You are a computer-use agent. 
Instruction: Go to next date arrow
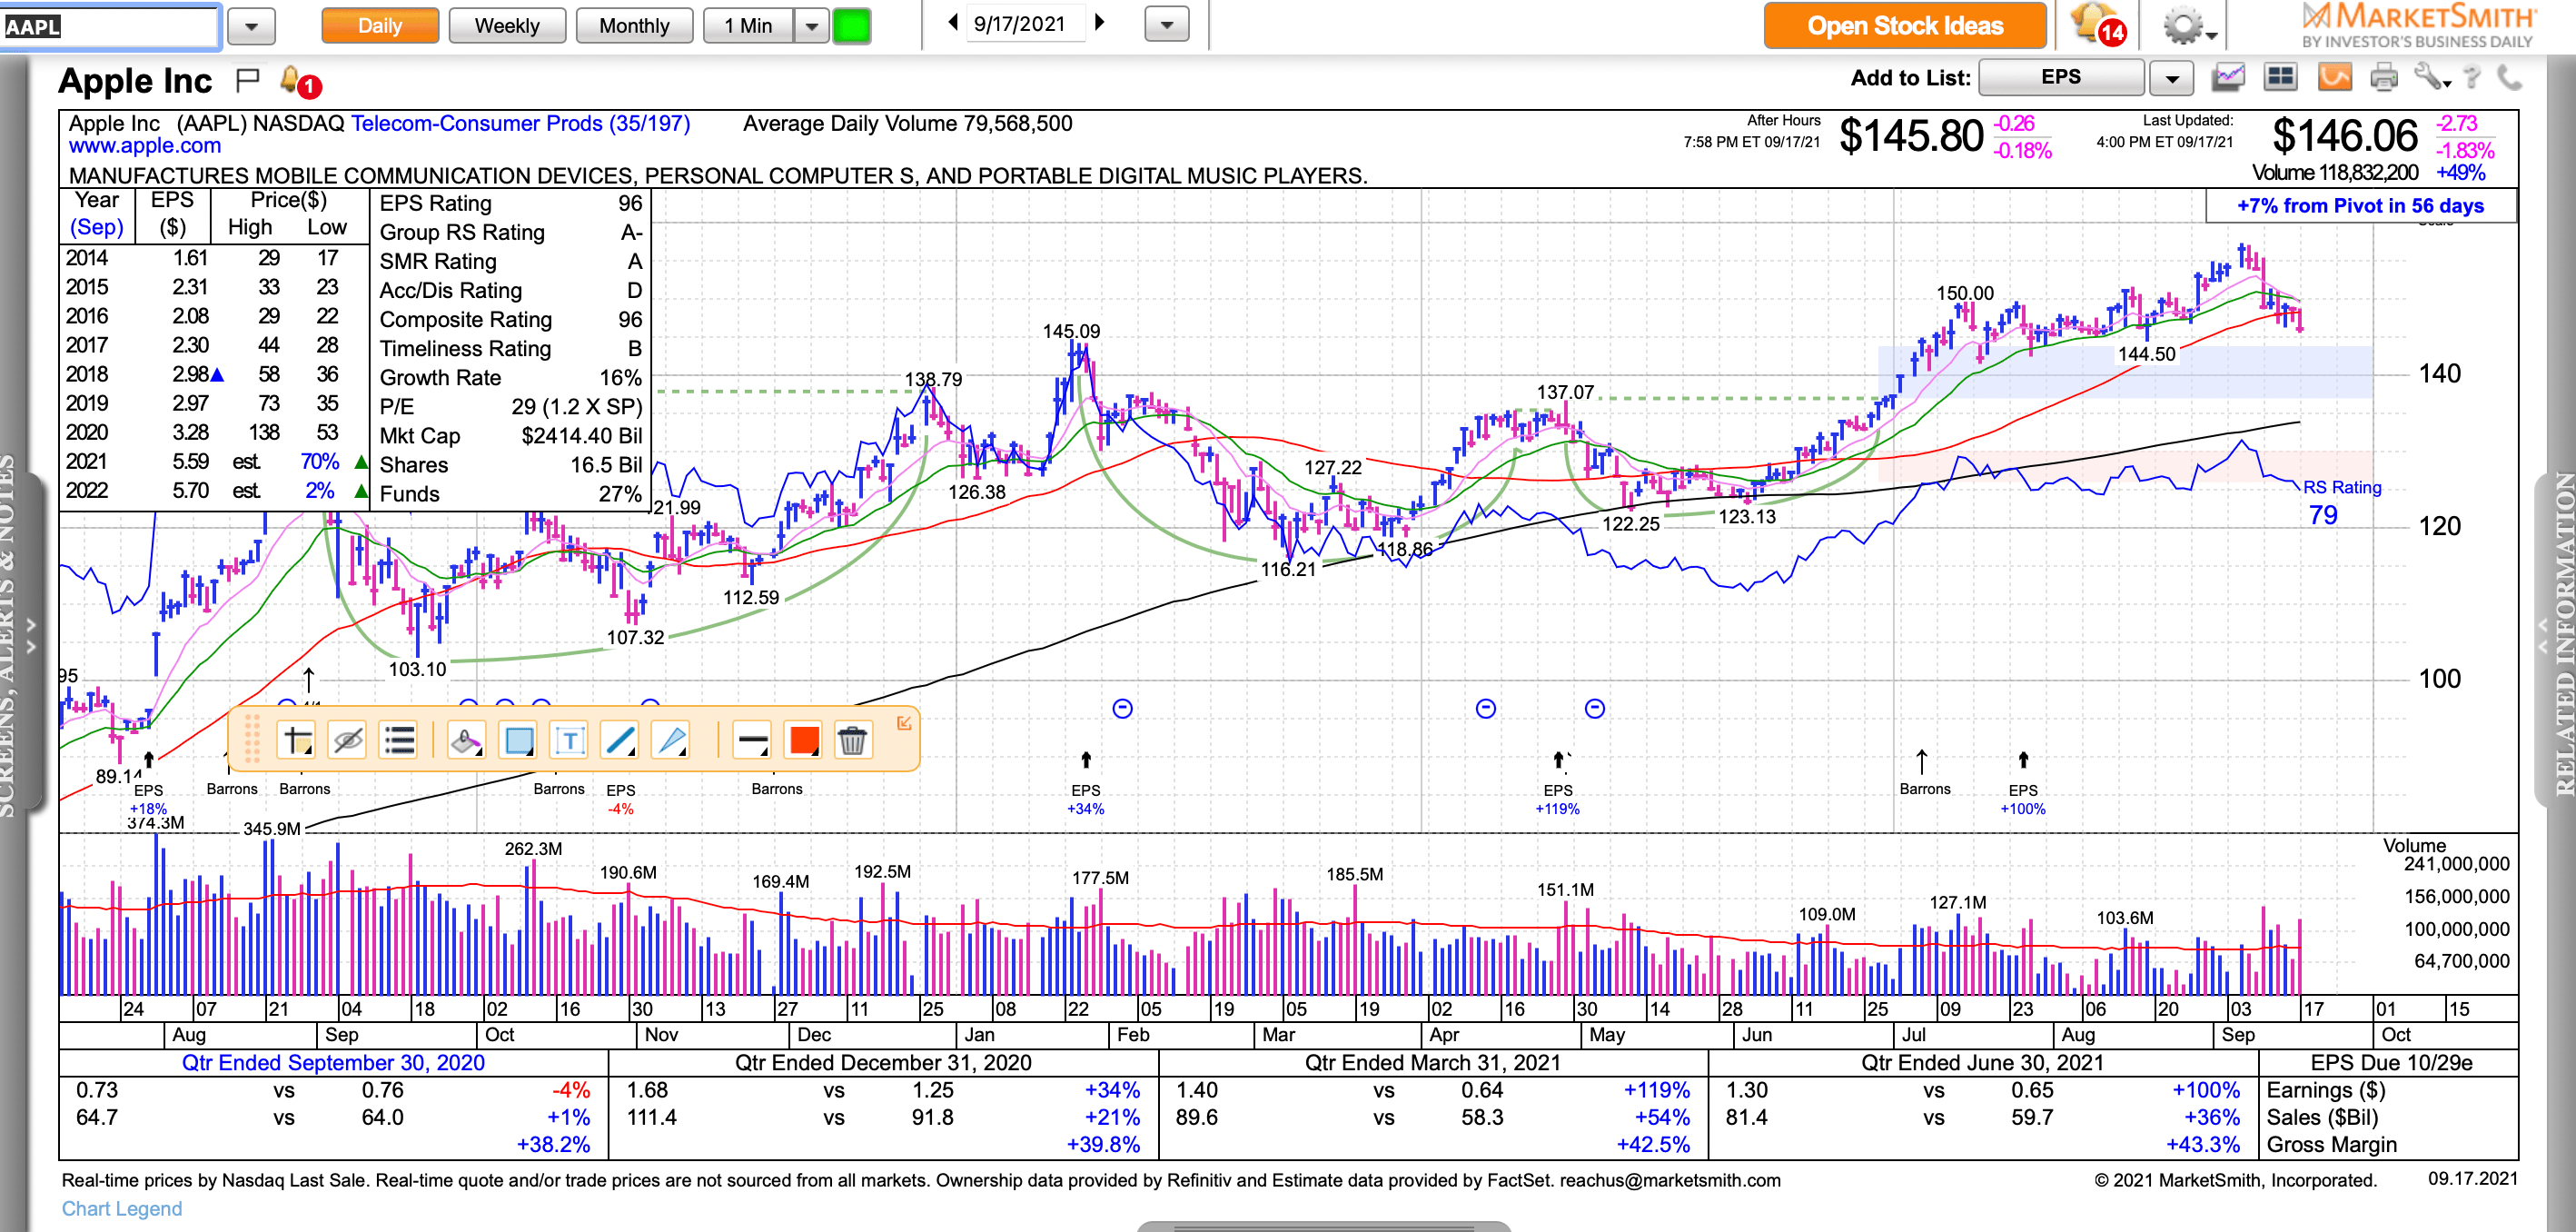[x=1100, y=23]
